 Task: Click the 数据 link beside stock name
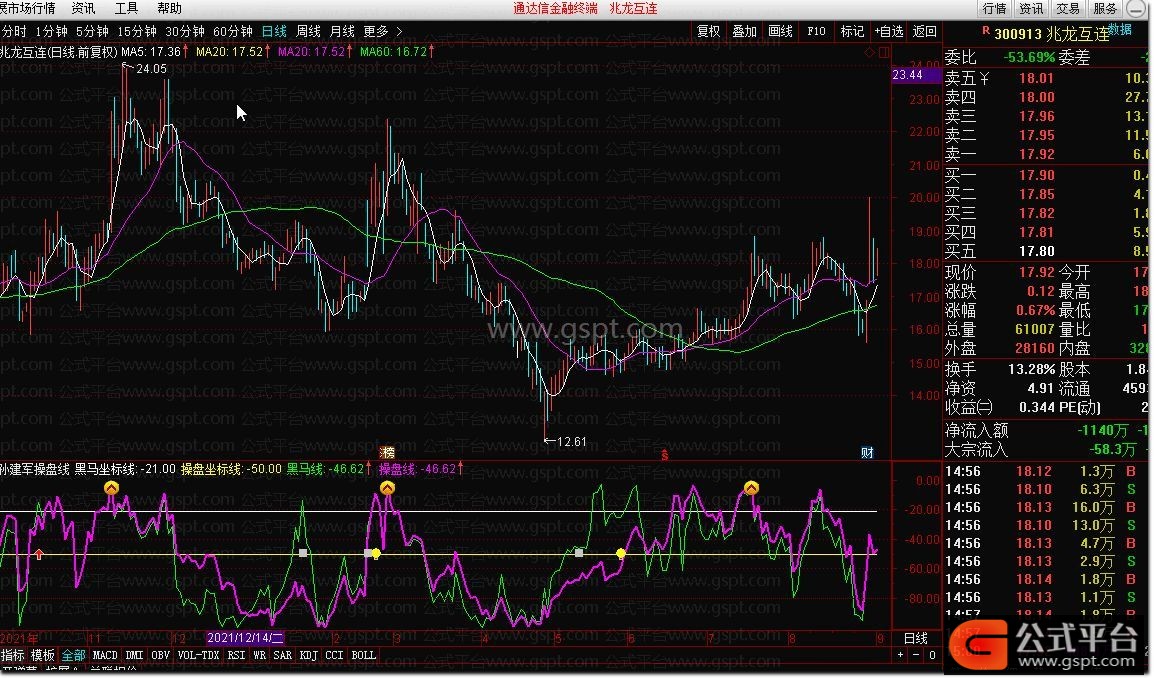[x=1119, y=29]
